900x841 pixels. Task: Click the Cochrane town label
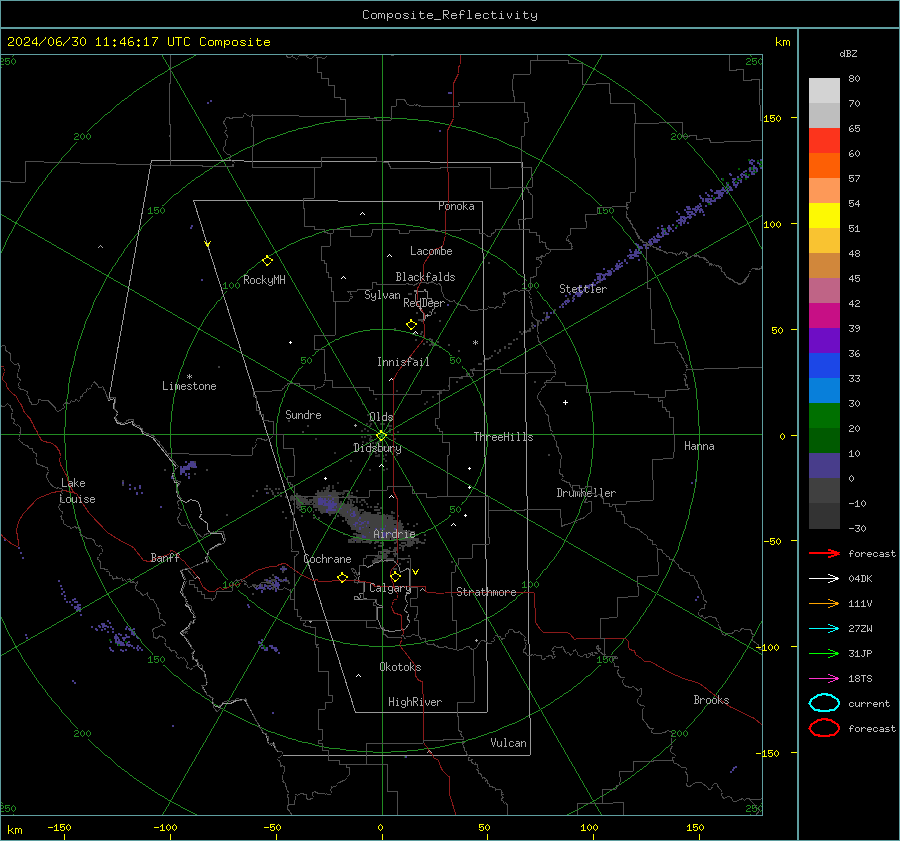[327, 559]
